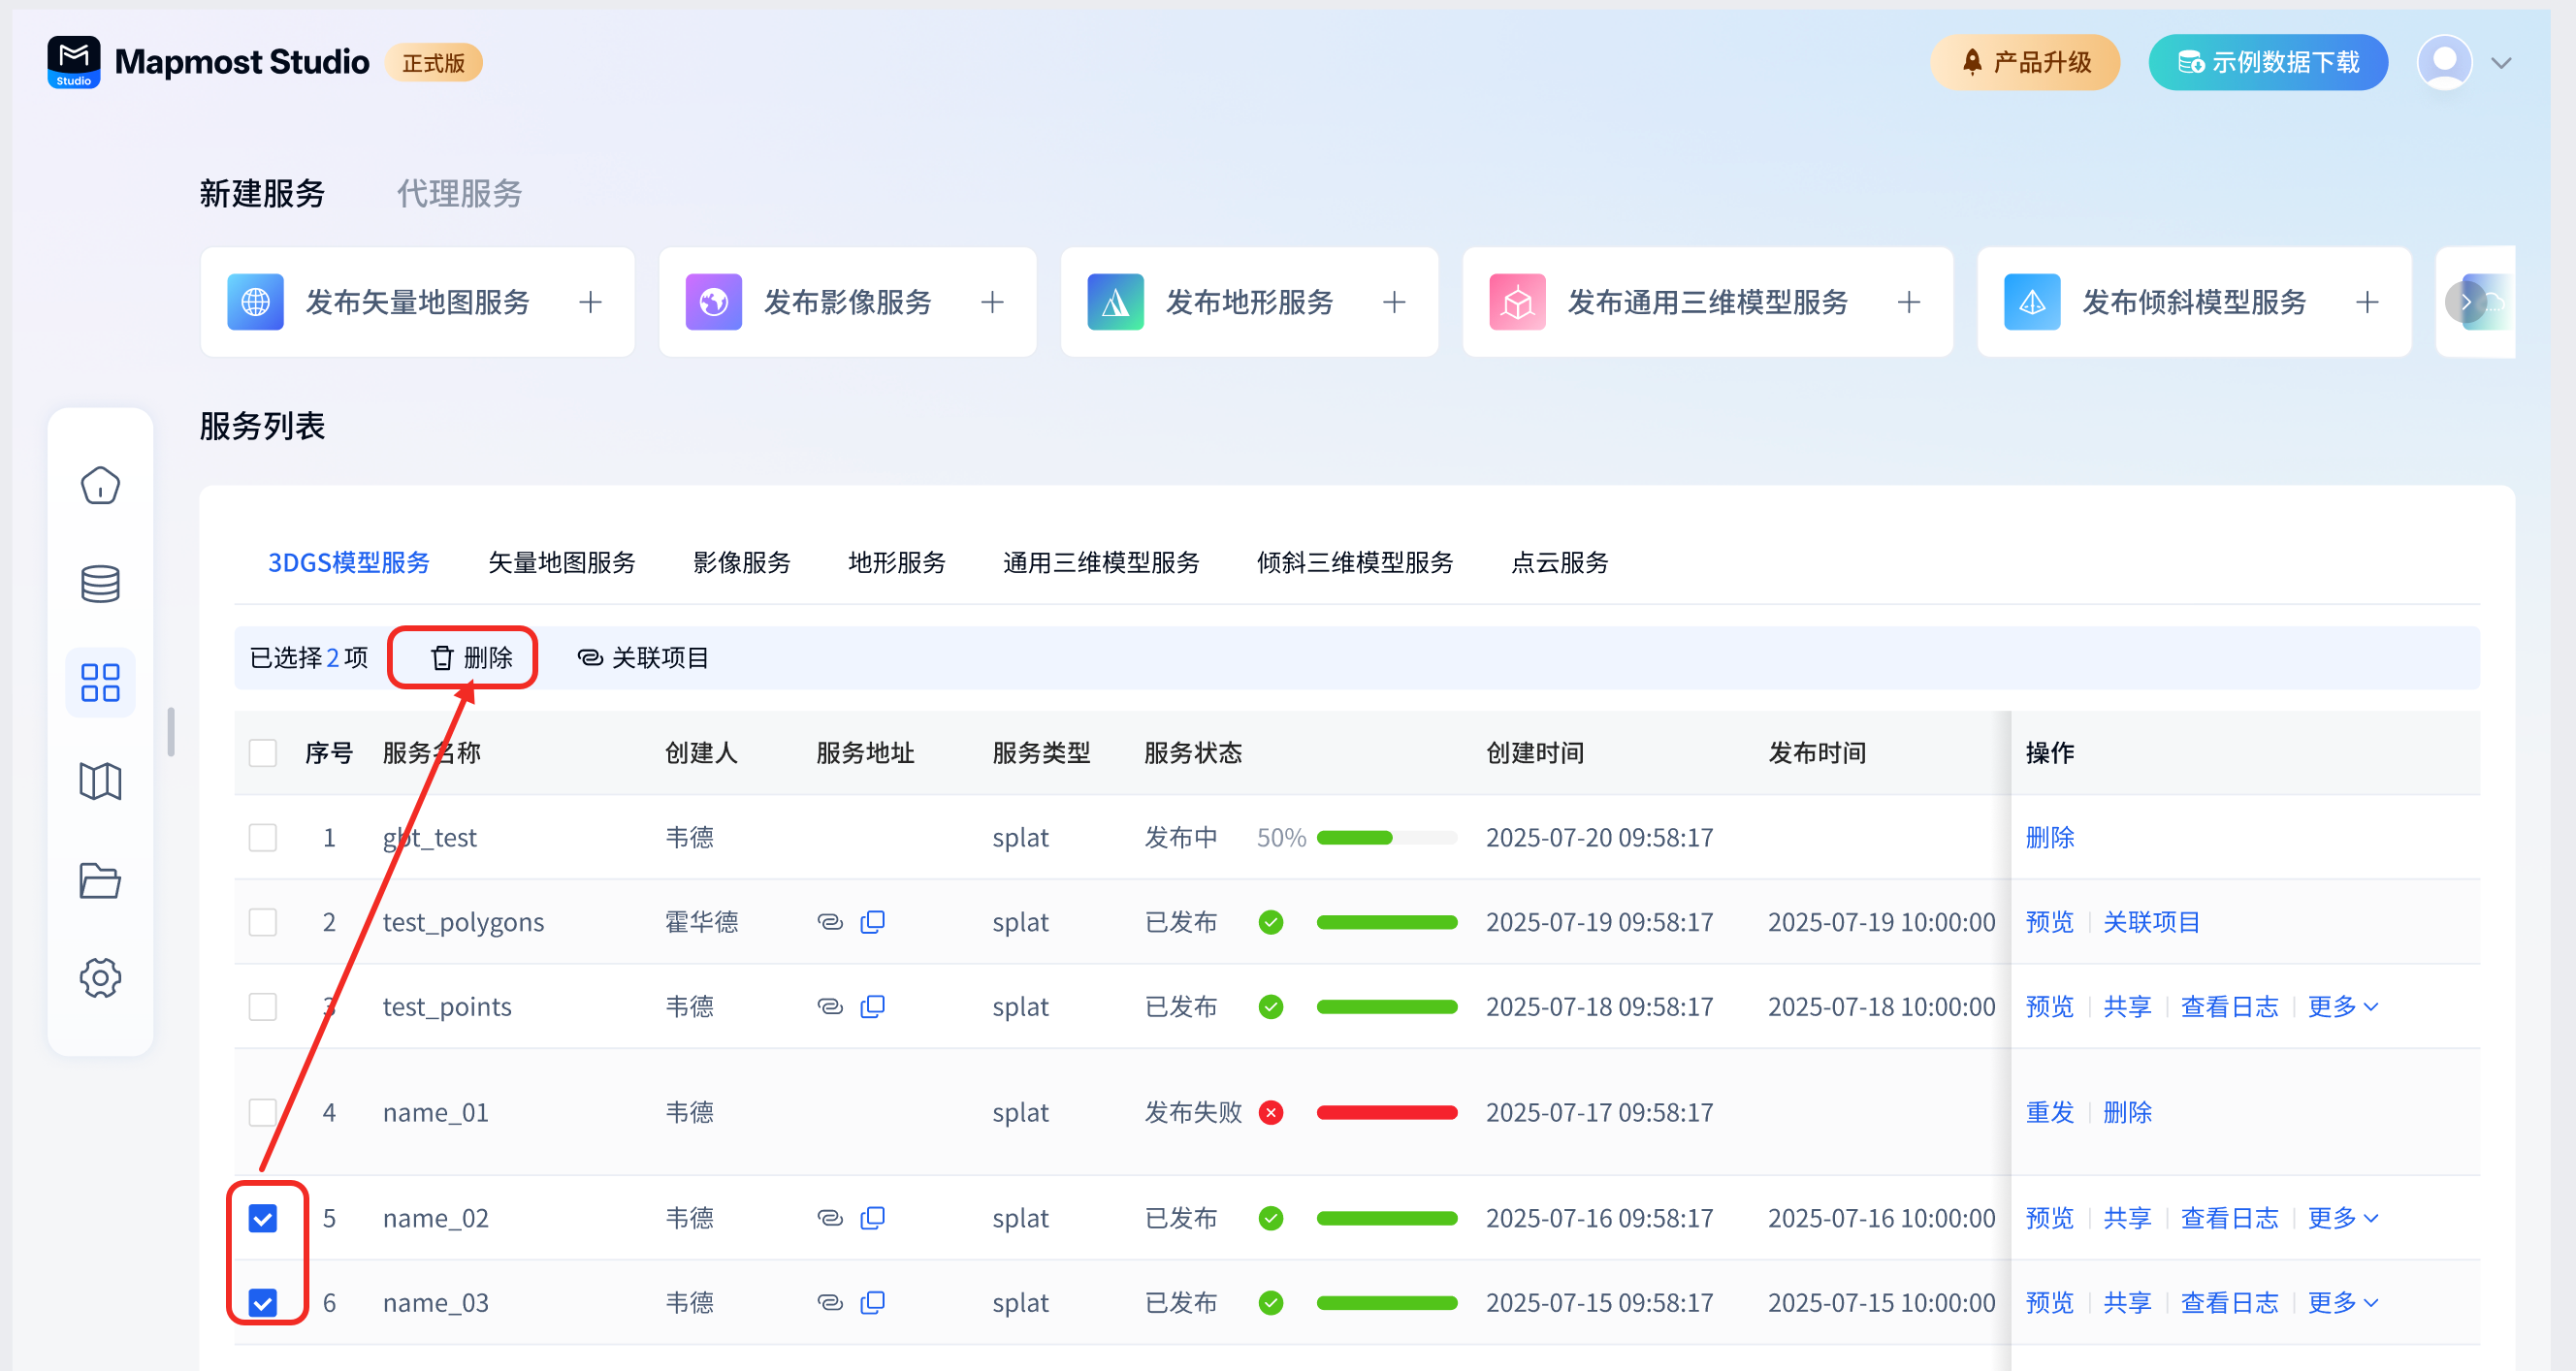Open the database icon in sidebar
Screen dimensions: 2576x1371
pyautogui.click(x=100, y=584)
